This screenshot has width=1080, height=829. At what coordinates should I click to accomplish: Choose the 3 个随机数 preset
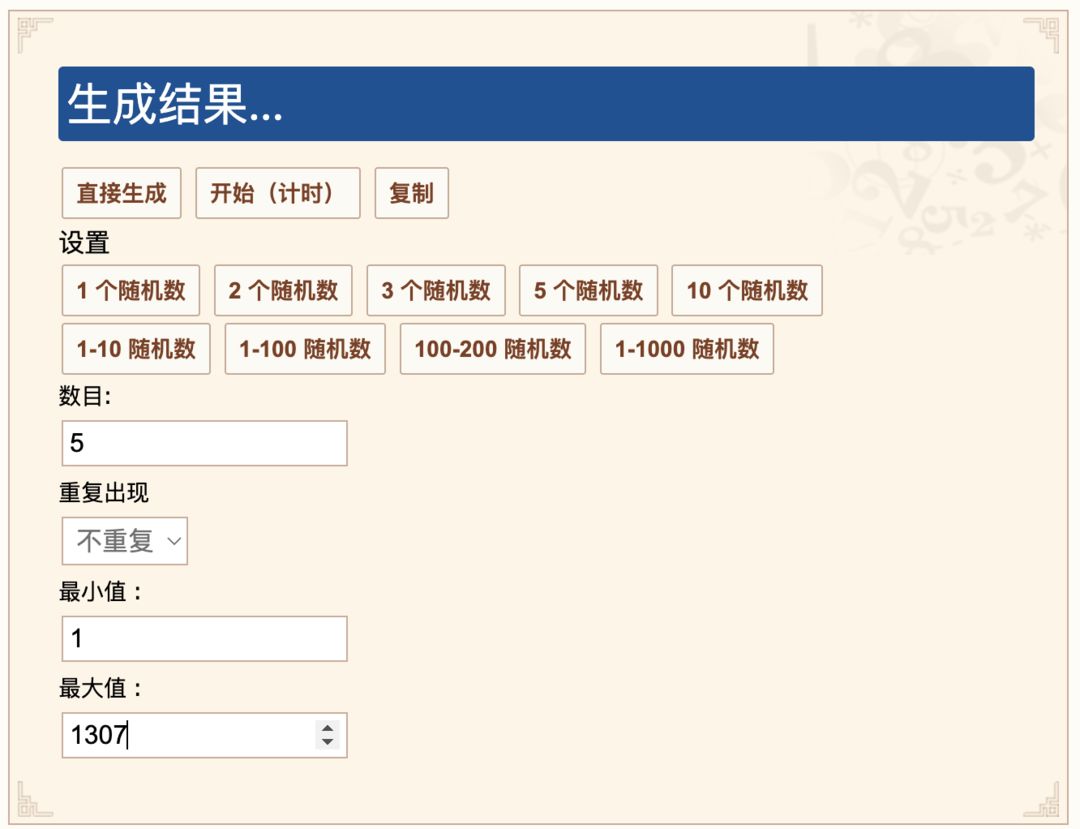pos(436,290)
